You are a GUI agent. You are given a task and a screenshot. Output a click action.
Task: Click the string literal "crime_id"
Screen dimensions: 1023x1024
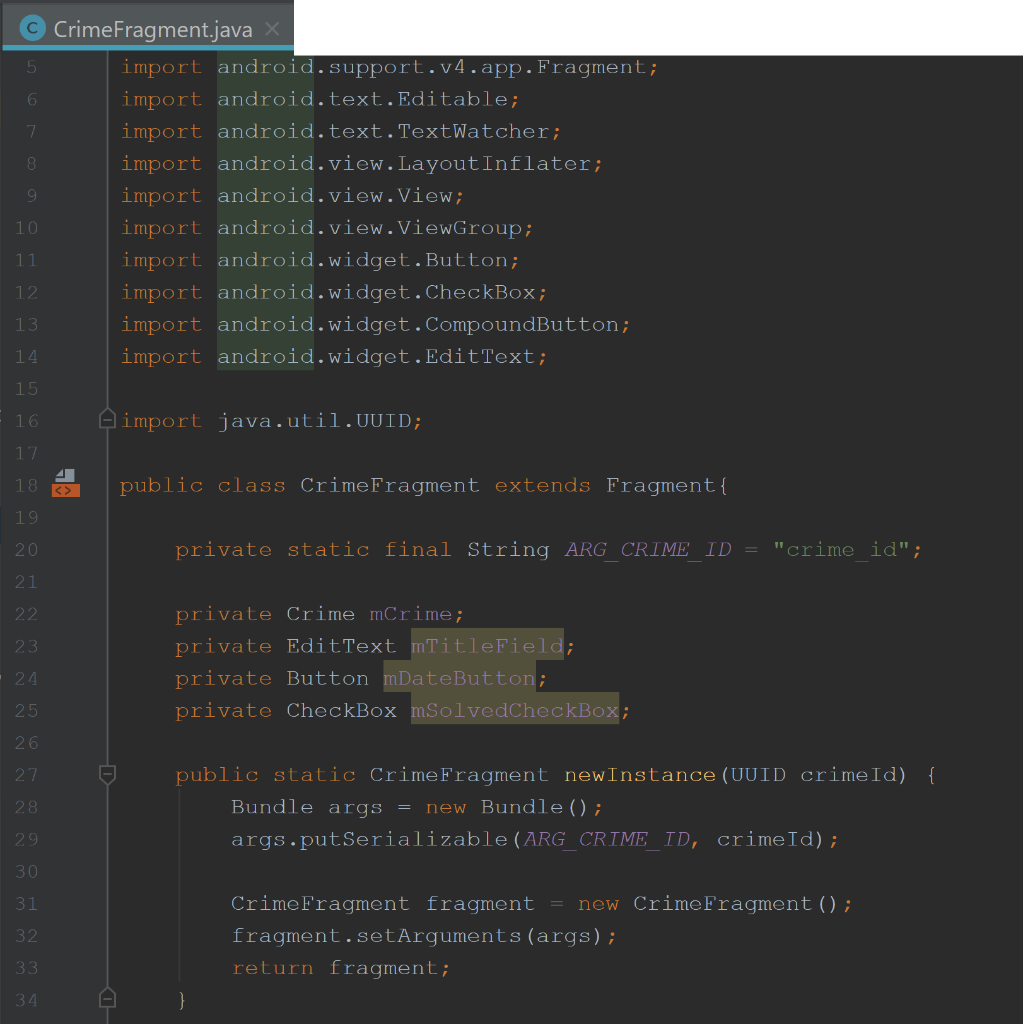842,550
